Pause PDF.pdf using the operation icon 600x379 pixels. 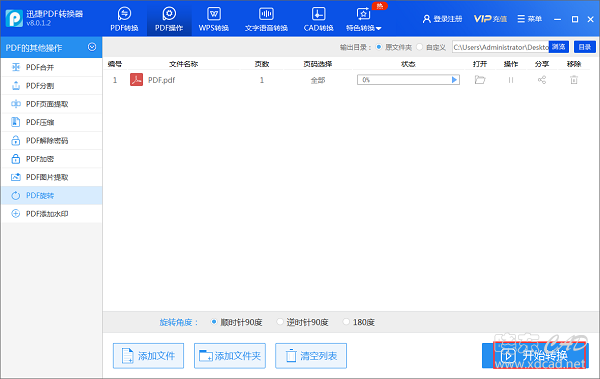[510, 80]
